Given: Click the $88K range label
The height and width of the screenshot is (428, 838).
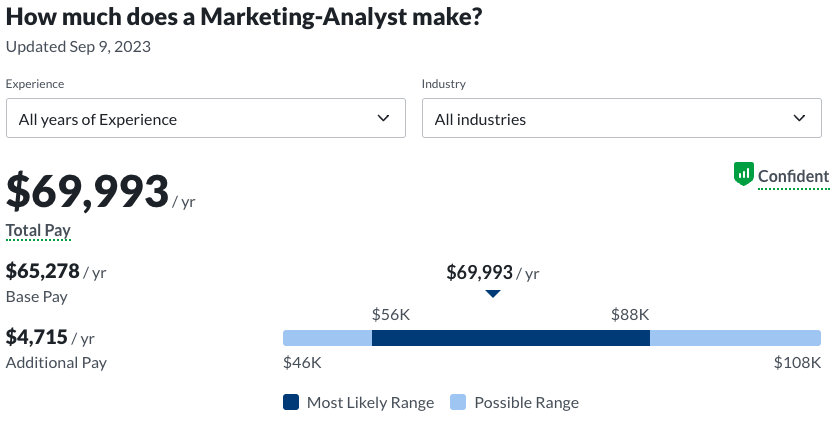Looking at the screenshot, I should (630, 314).
